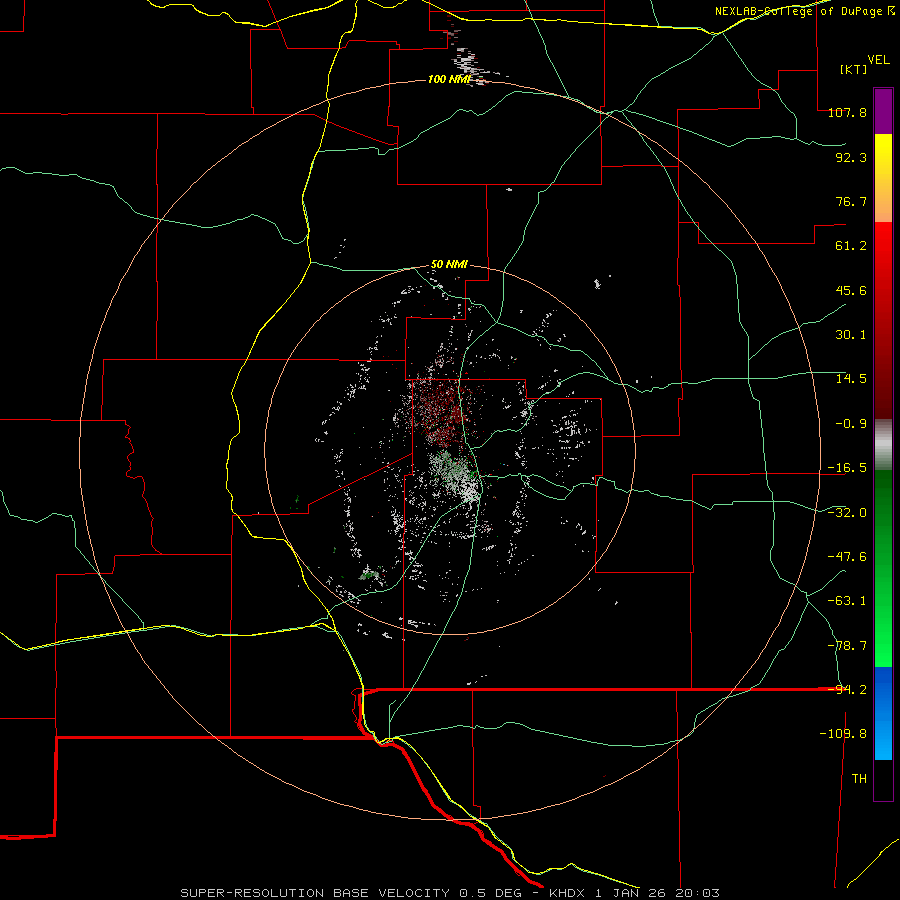The image size is (900, 900).
Task: Click the TH legend label
Action: pos(859,779)
